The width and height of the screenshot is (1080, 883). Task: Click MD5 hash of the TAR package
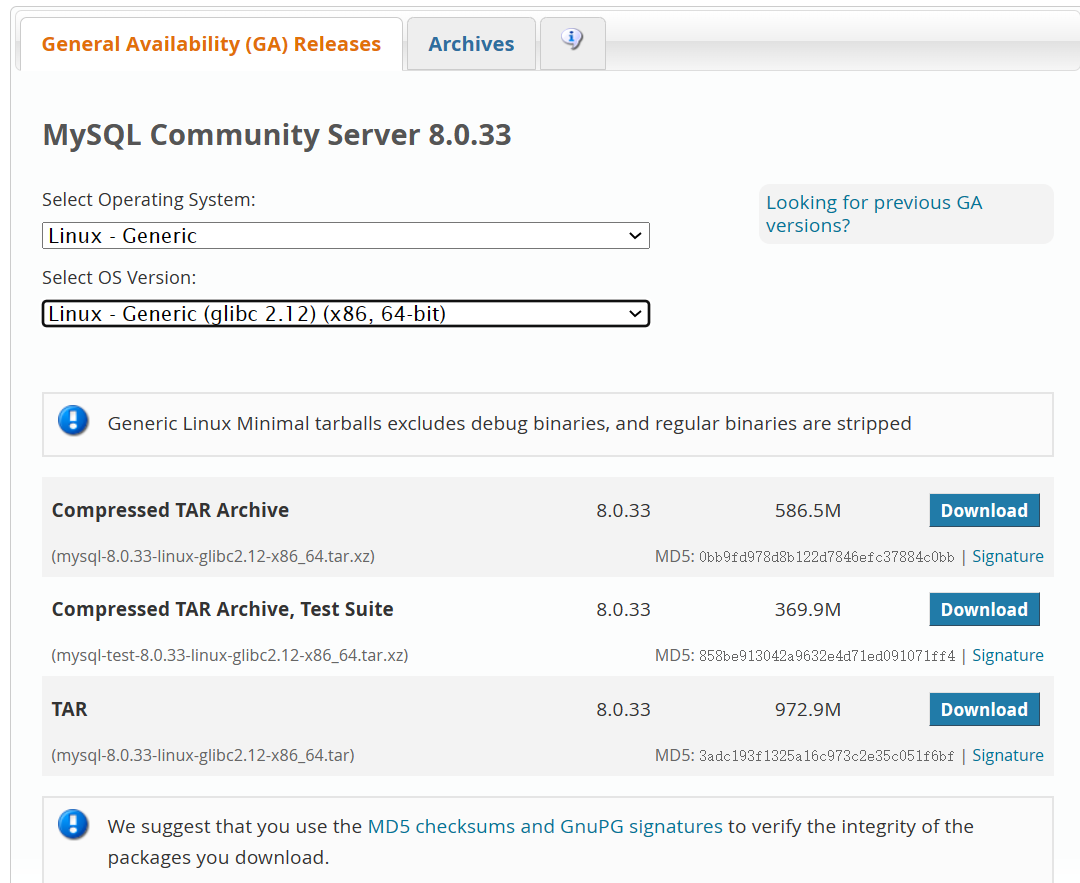827,756
